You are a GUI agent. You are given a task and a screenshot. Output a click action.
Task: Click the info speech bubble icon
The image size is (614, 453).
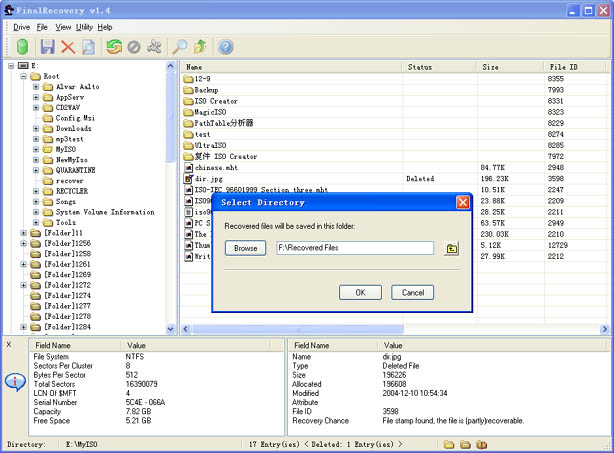[x=15, y=381]
